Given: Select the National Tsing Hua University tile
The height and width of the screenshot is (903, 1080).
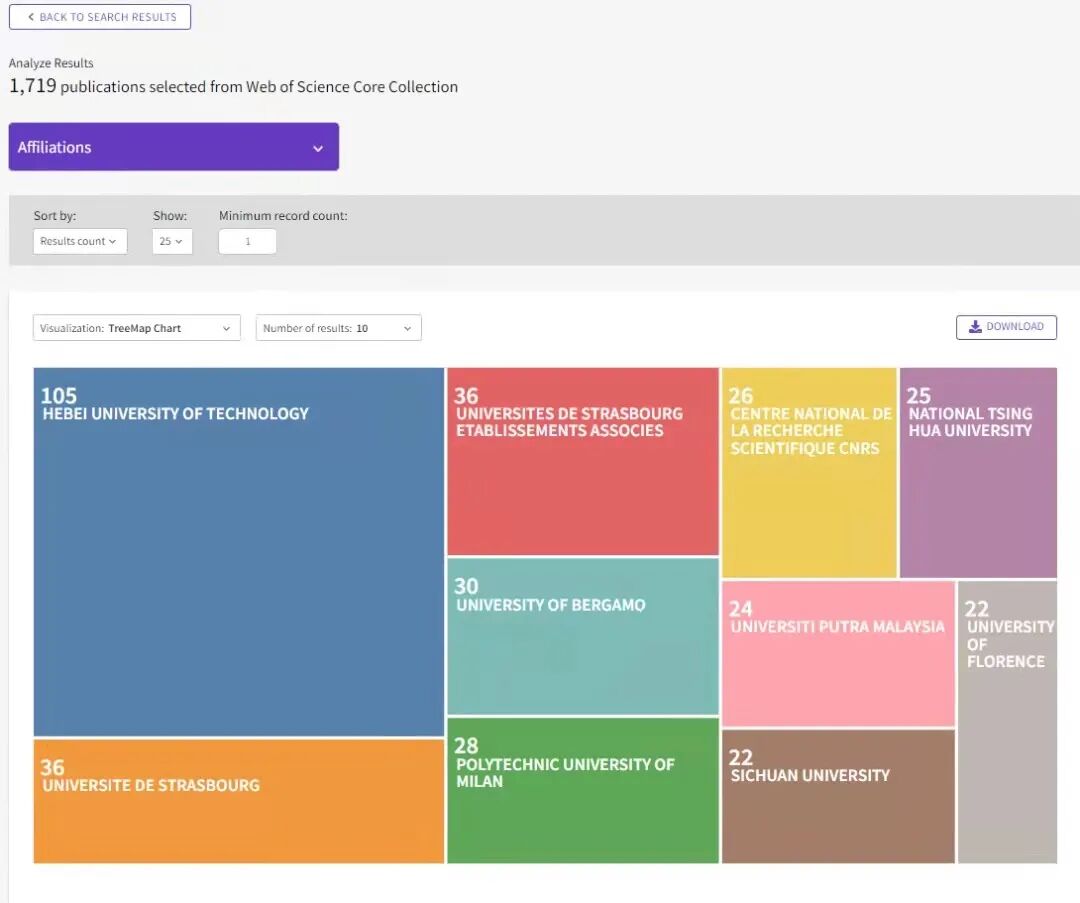Looking at the screenshot, I should [x=978, y=473].
